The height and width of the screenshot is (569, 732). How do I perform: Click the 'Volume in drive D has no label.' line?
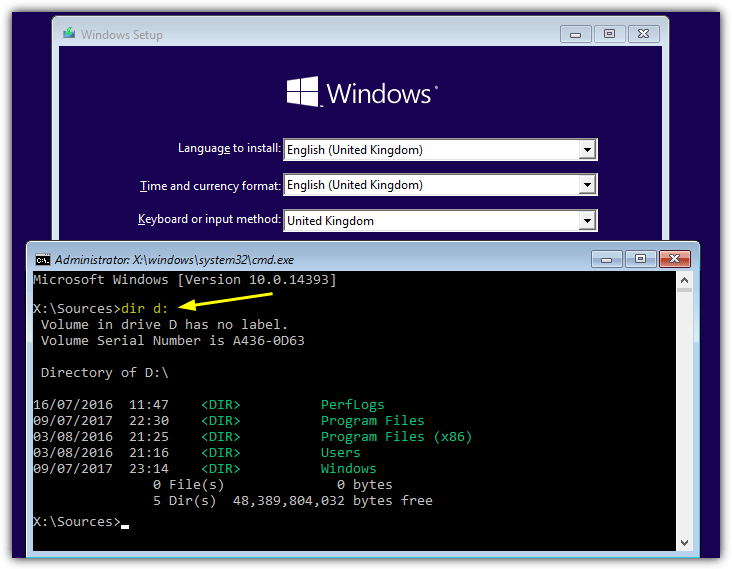click(x=164, y=324)
